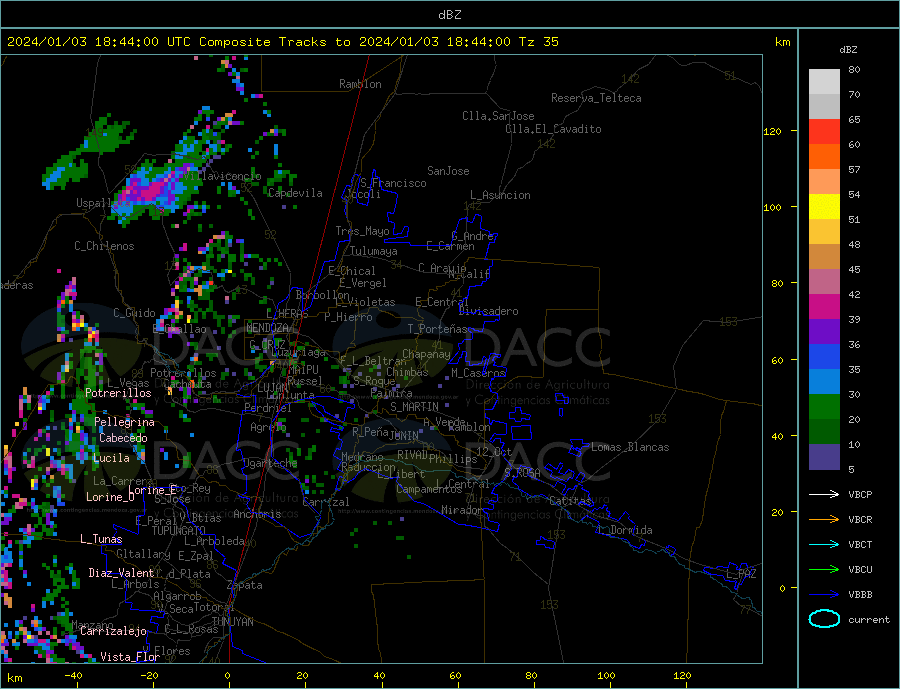Click the 'Tz 35' value in the header
Screen dimensions: 900x689
(538, 42)
